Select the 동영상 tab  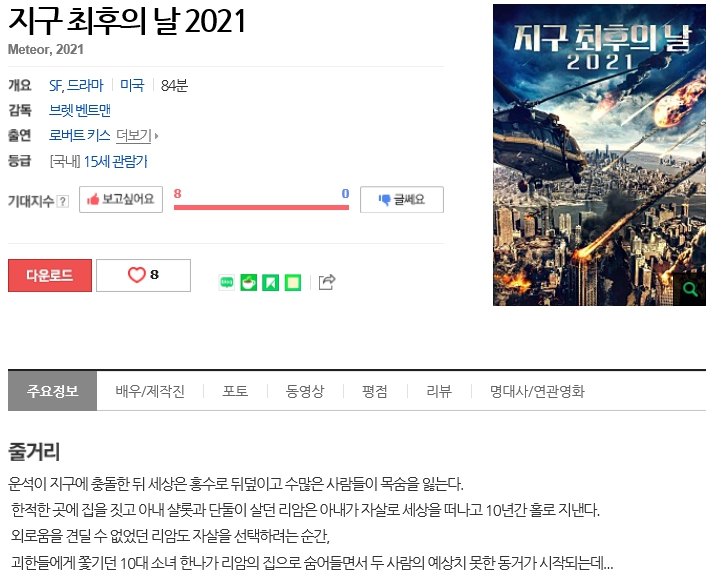click(x=305, y=391)
